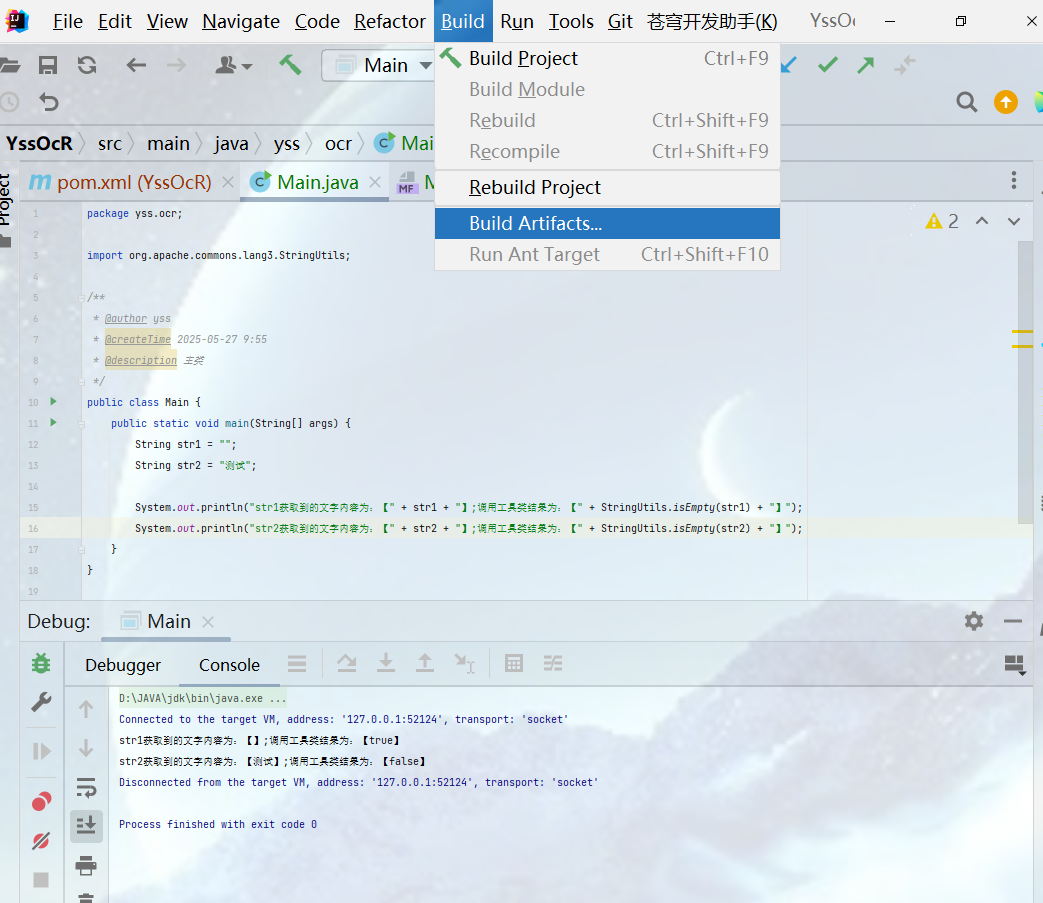Open the View menu

click(x=167, y=21)
